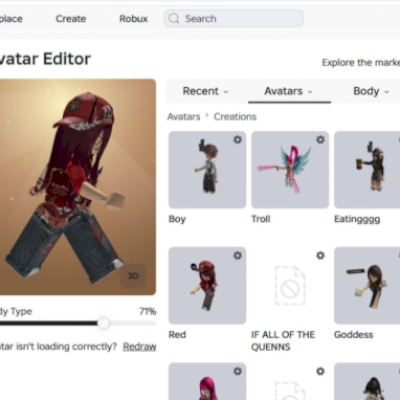Screen dimensions: 400x400
Task: Toggle the 3D avatar view button
Action: tap(133, 276)
